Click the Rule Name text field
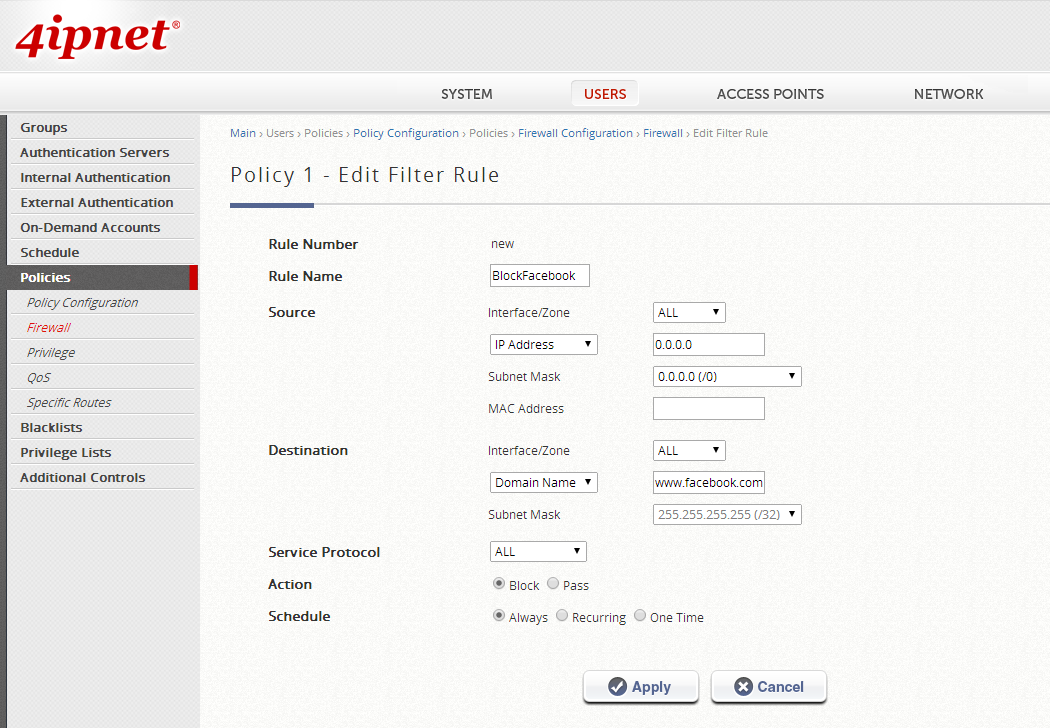 [x=539, y=276]
